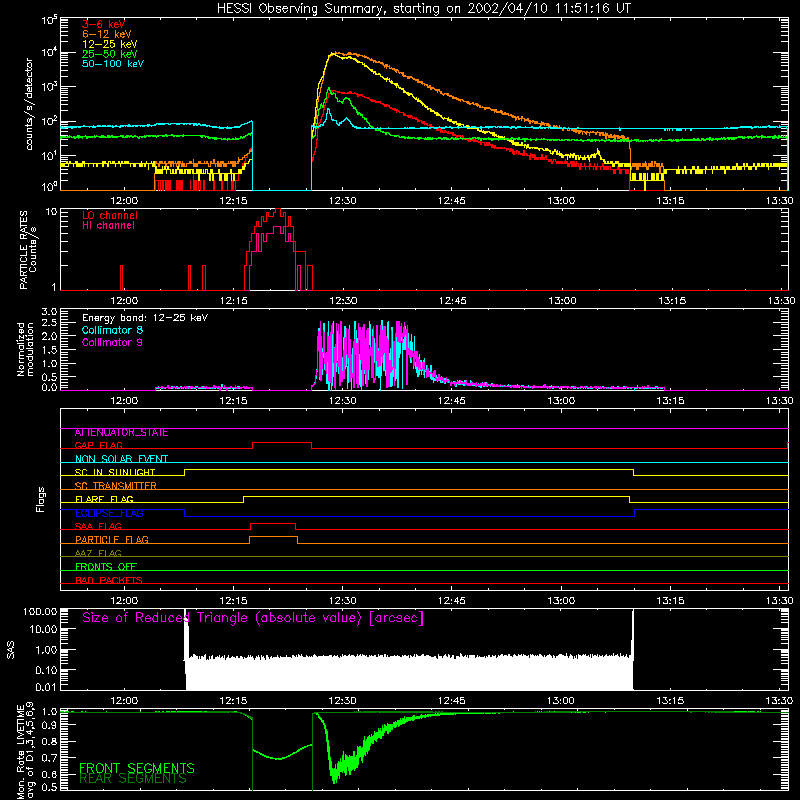Click the 12:30 tick label under counts plot
This screenshot has width=800, height=800.
coord(342,201)
